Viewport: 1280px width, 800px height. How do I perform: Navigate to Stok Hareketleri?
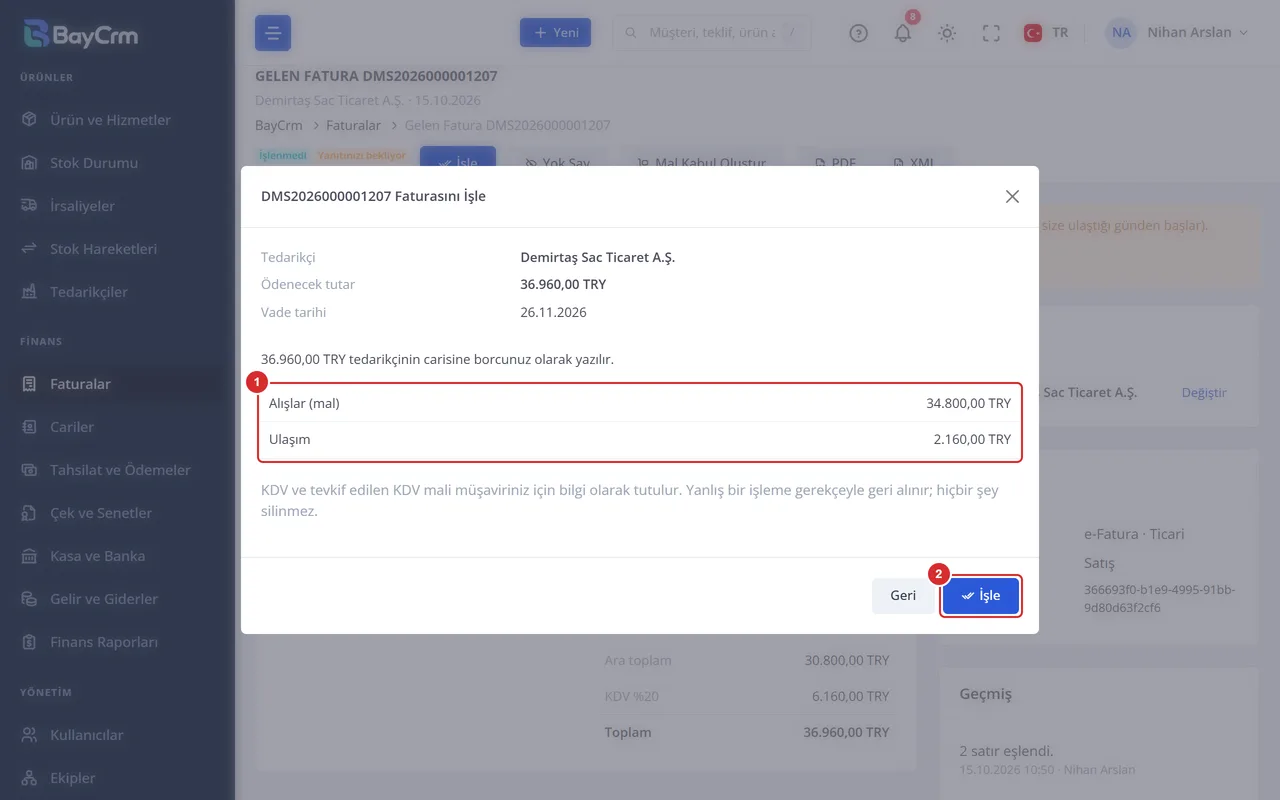[104, 249]
